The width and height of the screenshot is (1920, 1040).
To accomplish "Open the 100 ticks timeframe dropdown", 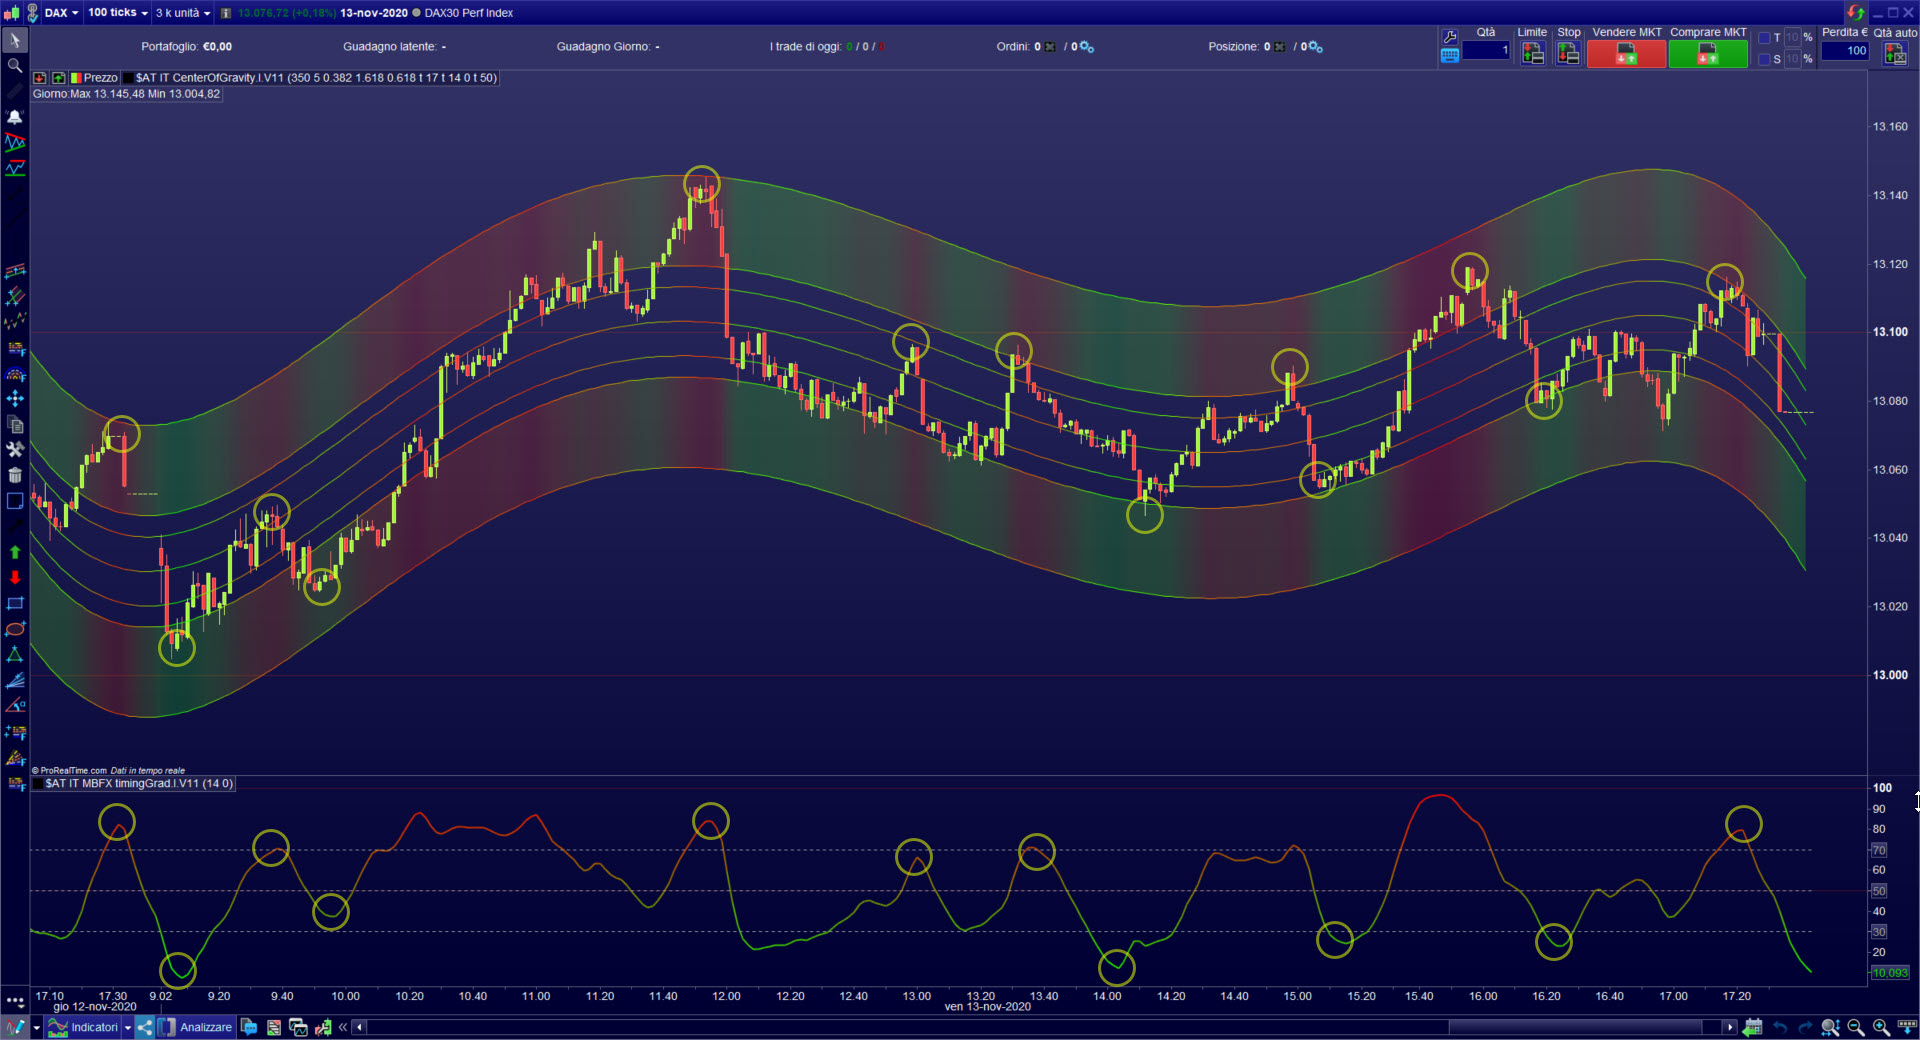I will point(117,13).
